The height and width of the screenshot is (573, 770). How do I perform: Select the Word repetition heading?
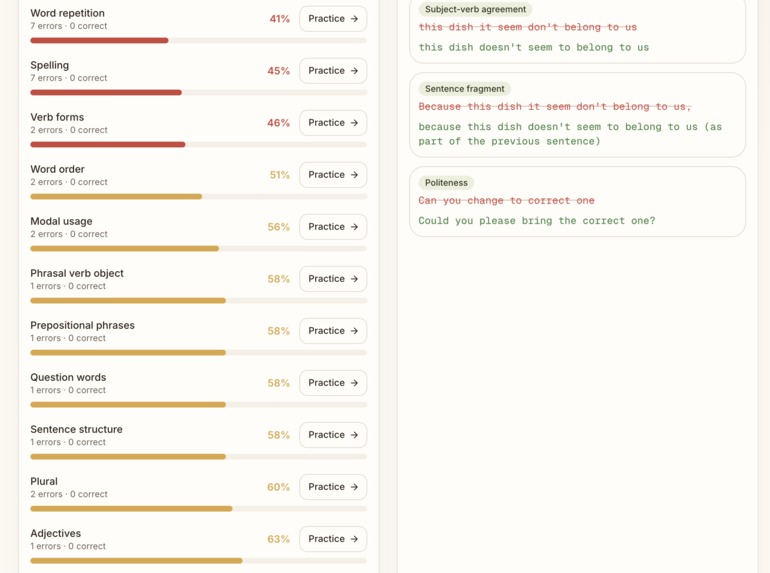pyautogui.click(x=67, y=13)
